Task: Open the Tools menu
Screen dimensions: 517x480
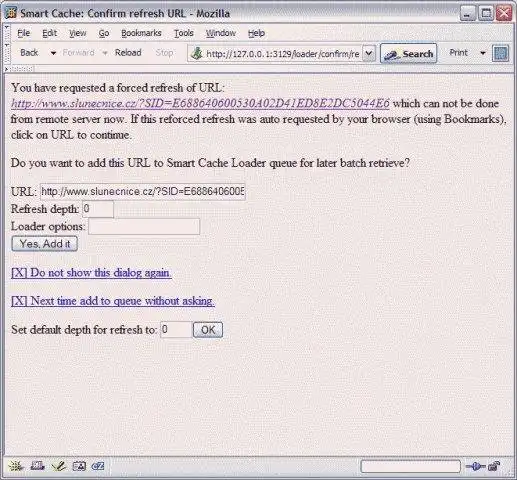Action: tap(184, 33)
